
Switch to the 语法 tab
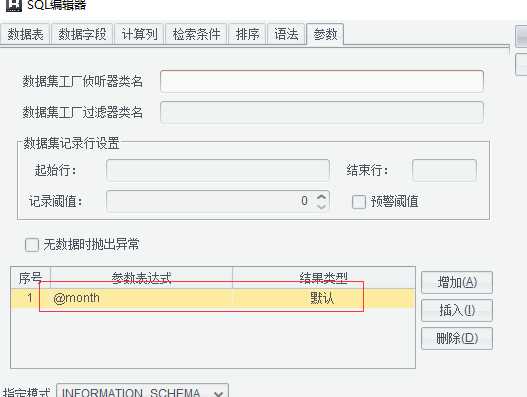click(x=286, y=34)
